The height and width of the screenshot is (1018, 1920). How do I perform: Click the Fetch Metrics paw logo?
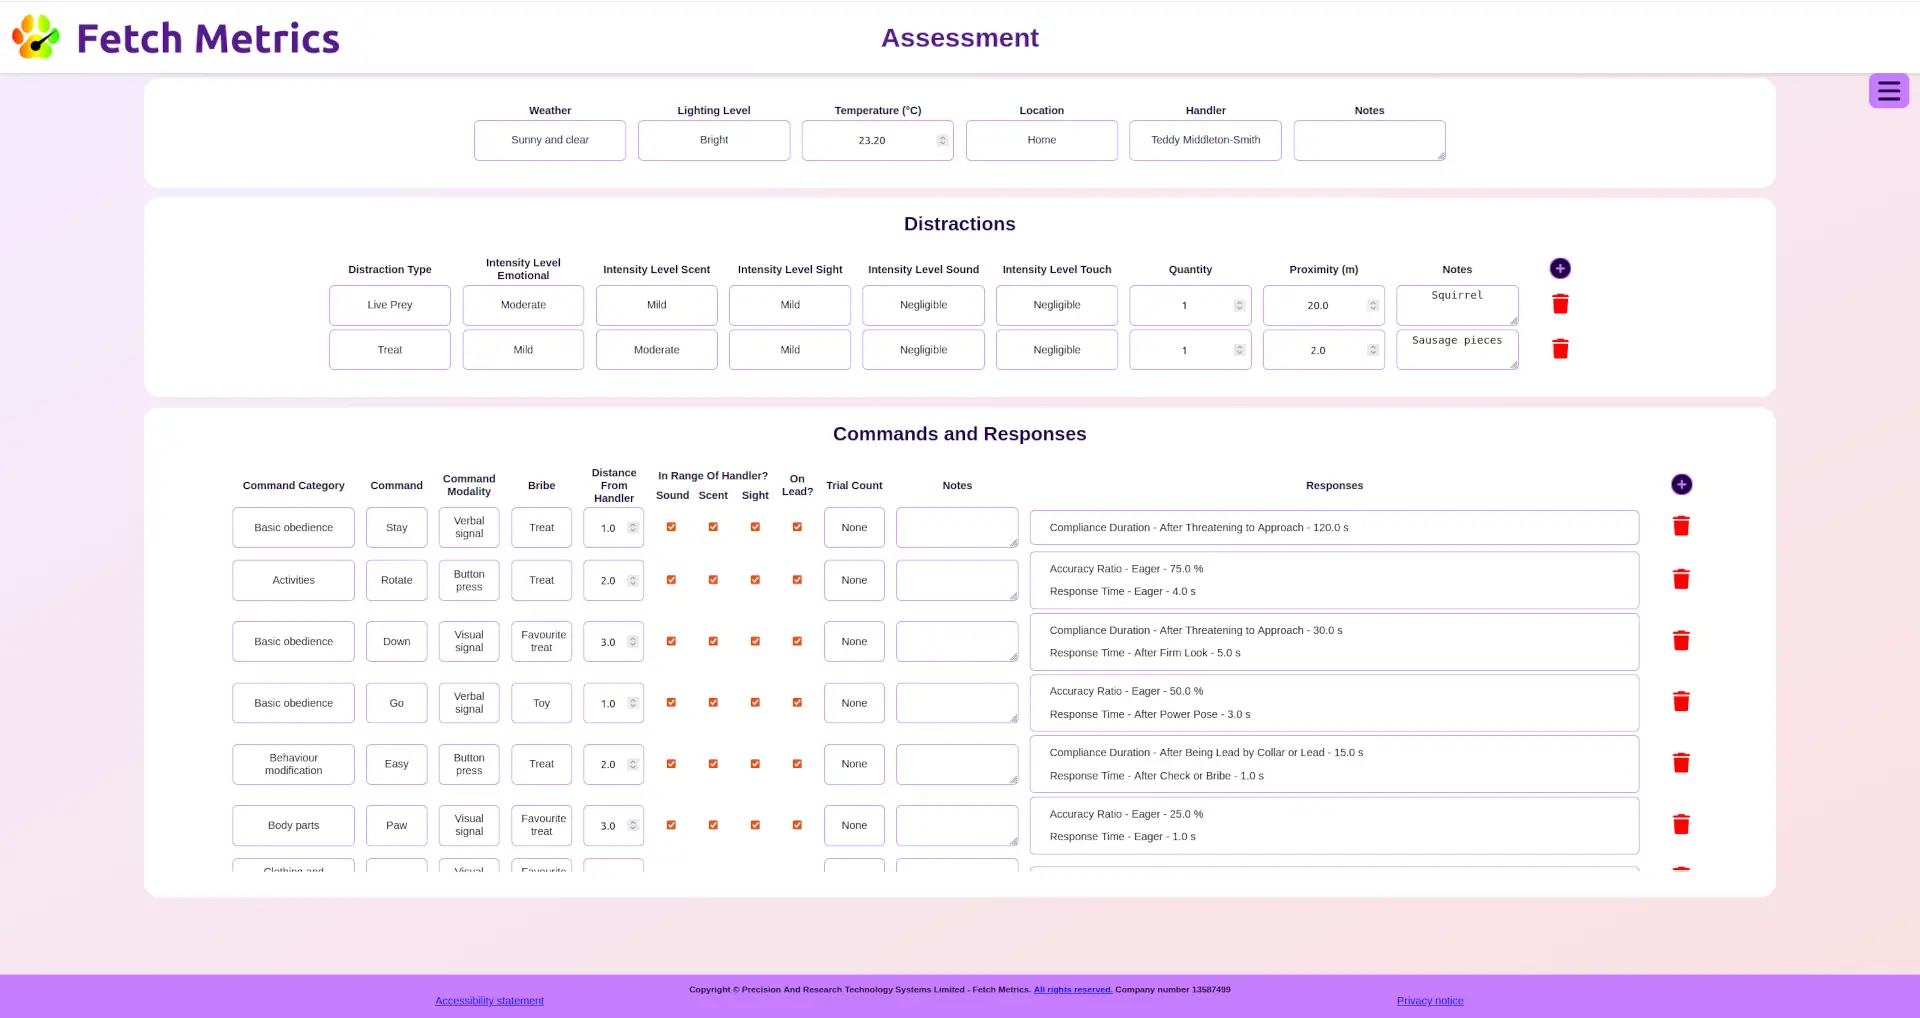36,38
